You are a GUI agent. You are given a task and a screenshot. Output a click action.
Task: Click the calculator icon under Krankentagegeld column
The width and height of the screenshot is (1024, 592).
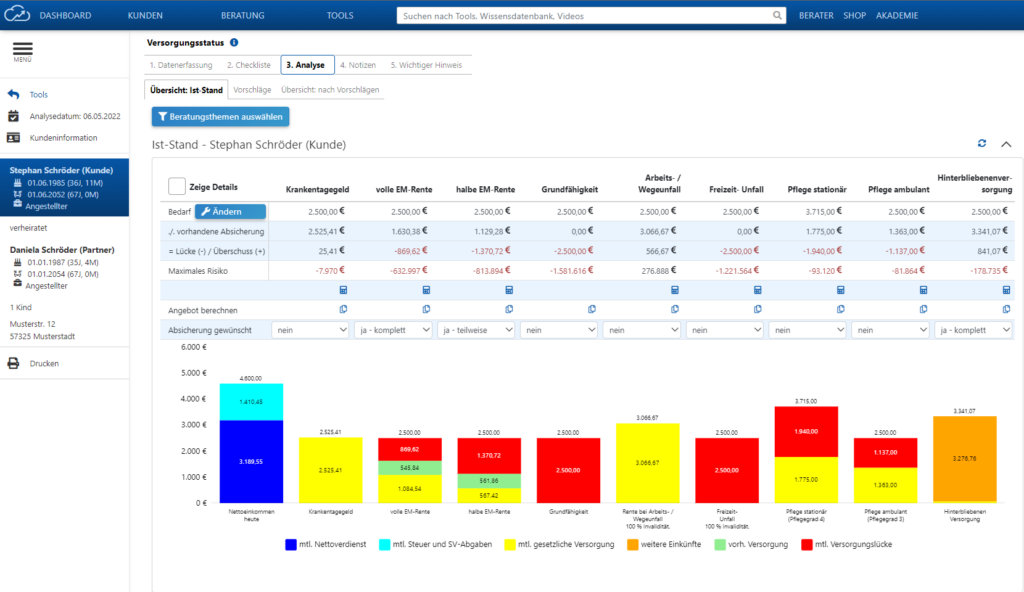(344, 289)
